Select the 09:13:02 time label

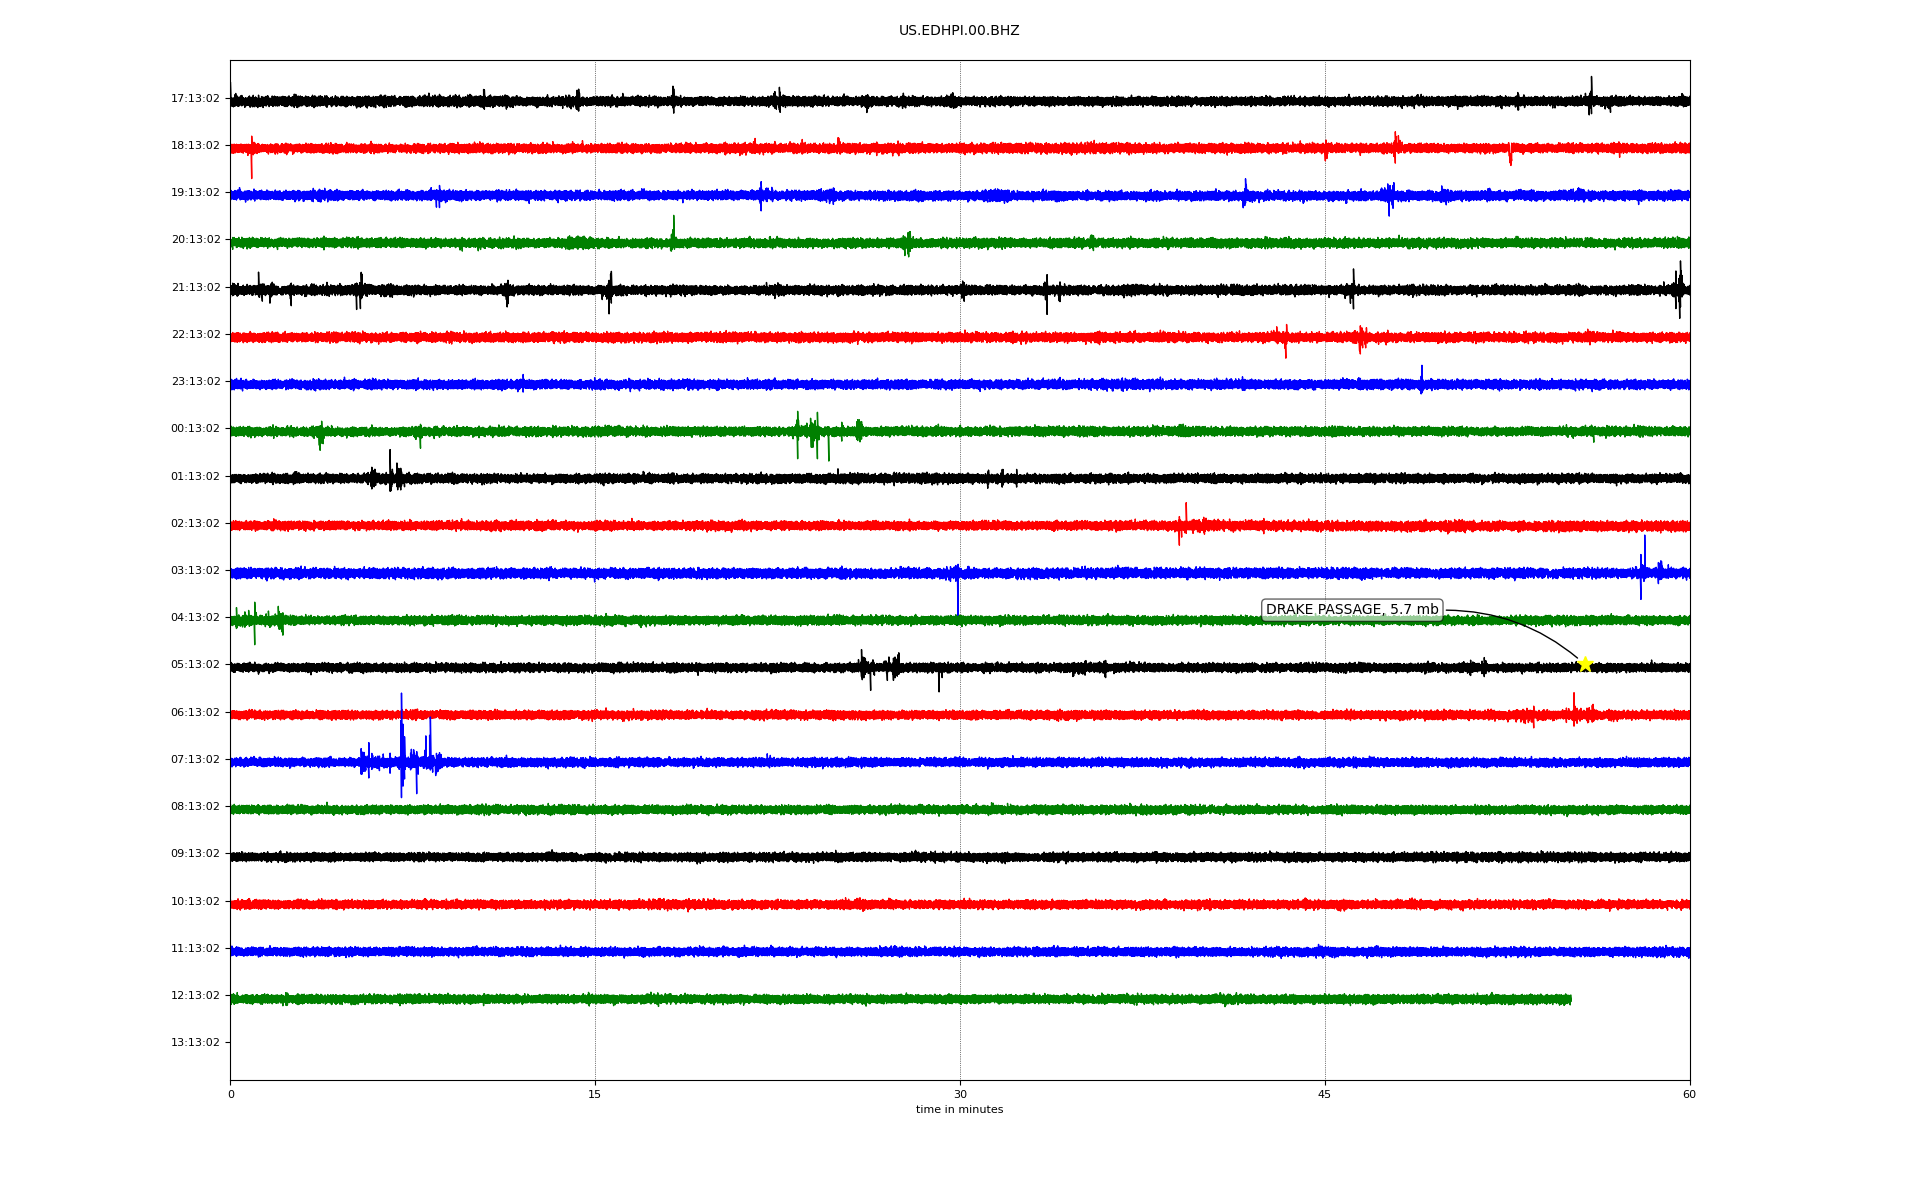click(x=195, y=854)
